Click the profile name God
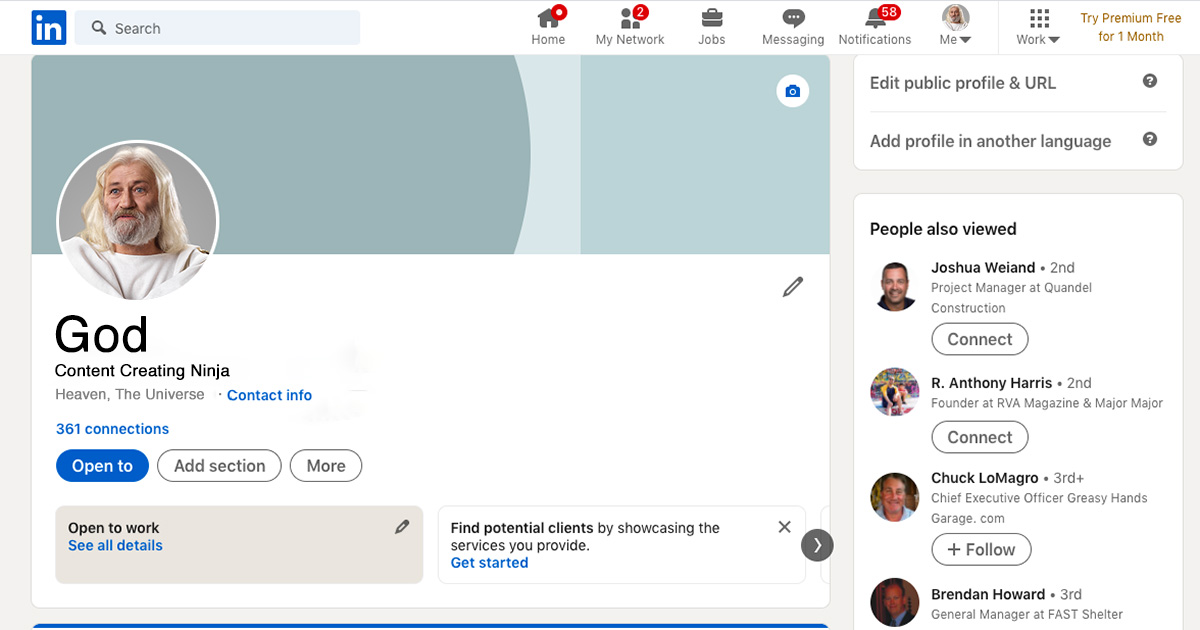This screenshot has width=1200, height=630. (101, 335)
